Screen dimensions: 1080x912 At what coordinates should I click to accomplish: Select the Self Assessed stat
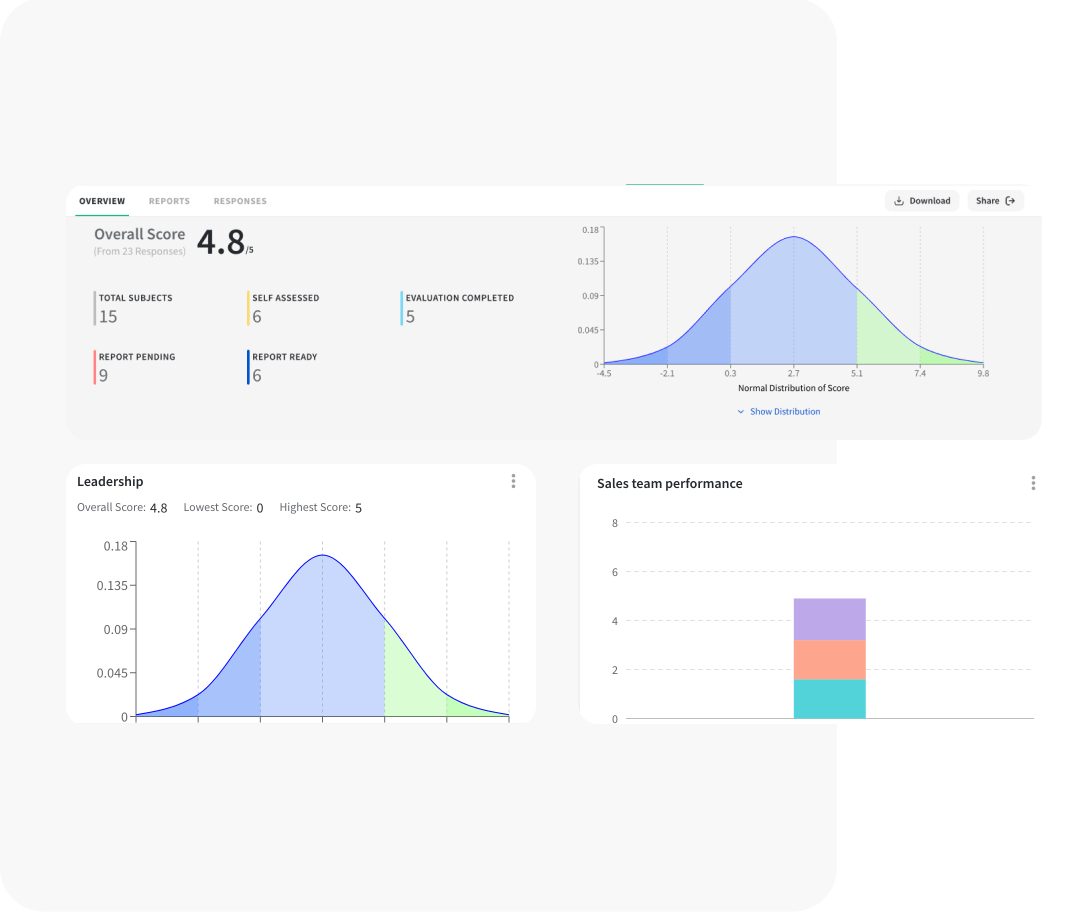[x=285, y=298]
